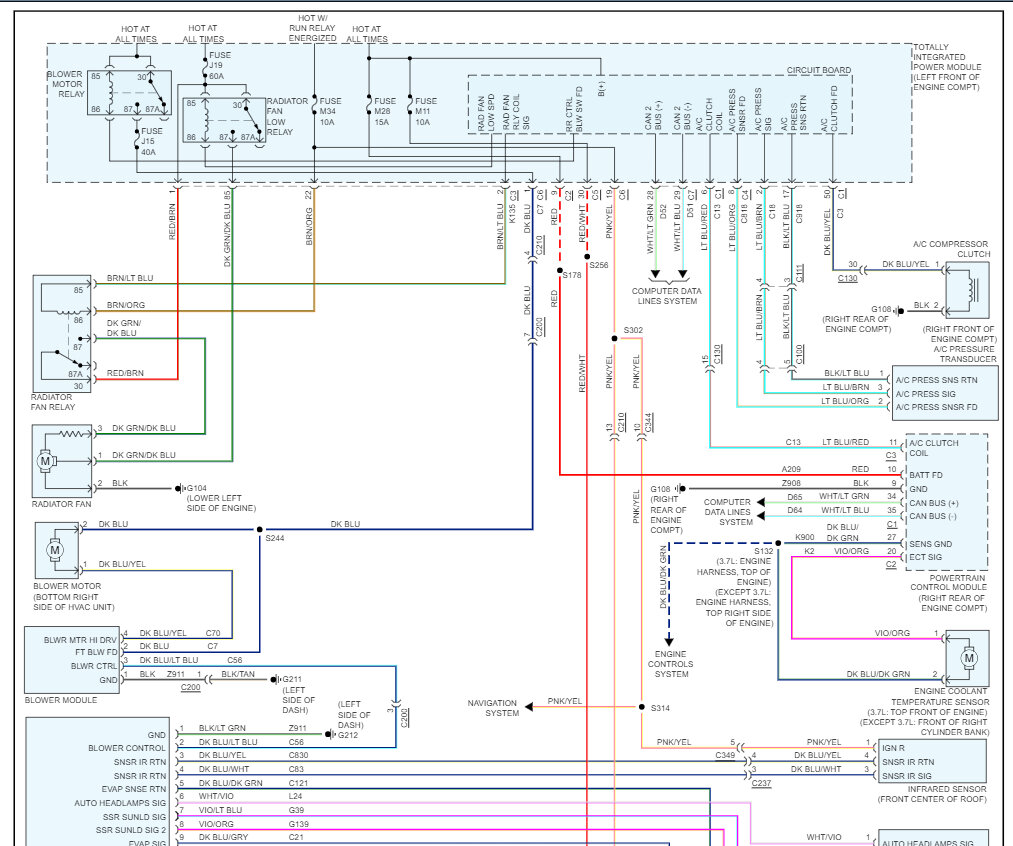Click the Blower Module box label
The image size is (1013, 846).
(x=61, y=700)
